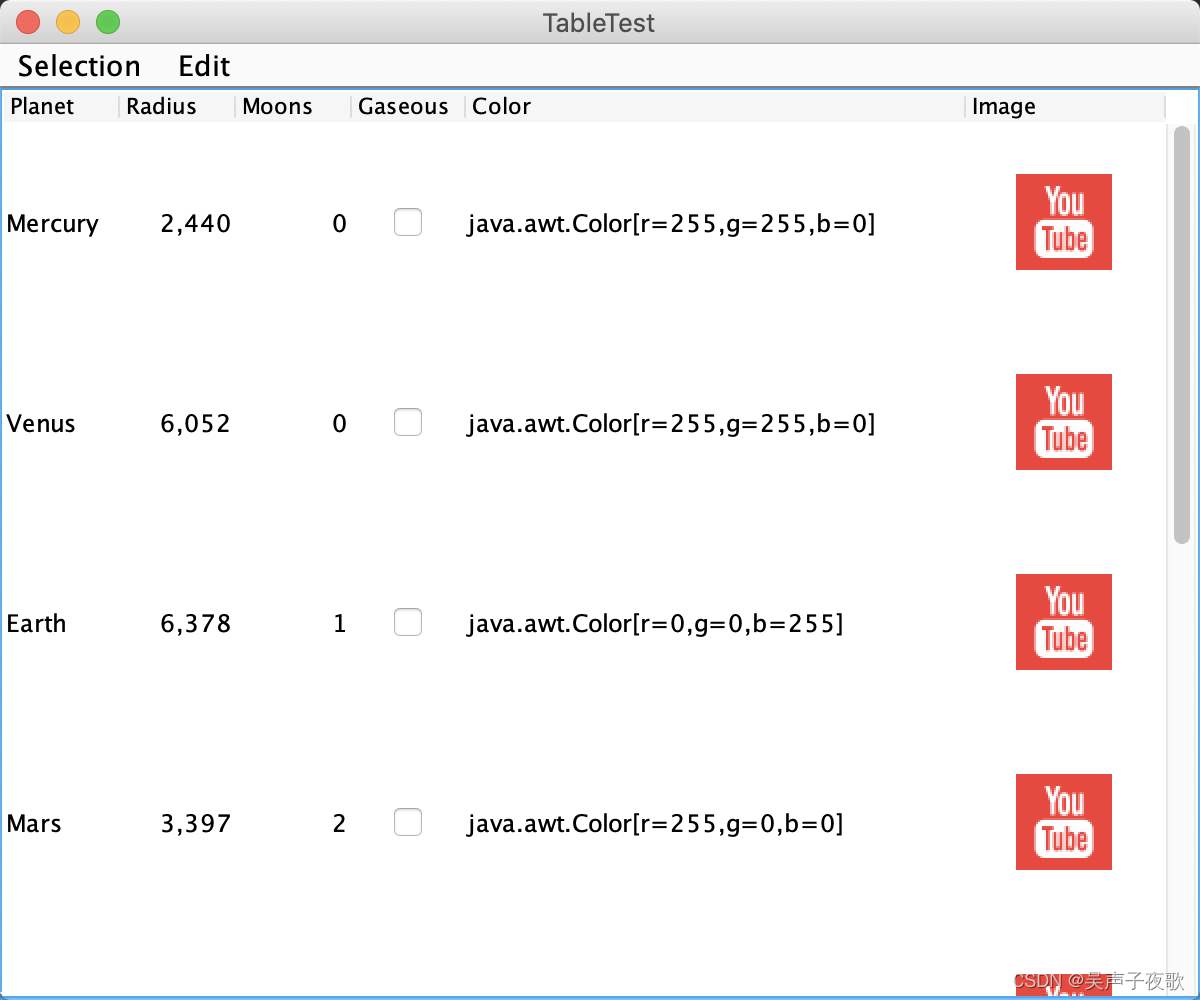Select the Venus planet name cell
This screenshot has width=1200, height=1000.
[x=41, y=423]
